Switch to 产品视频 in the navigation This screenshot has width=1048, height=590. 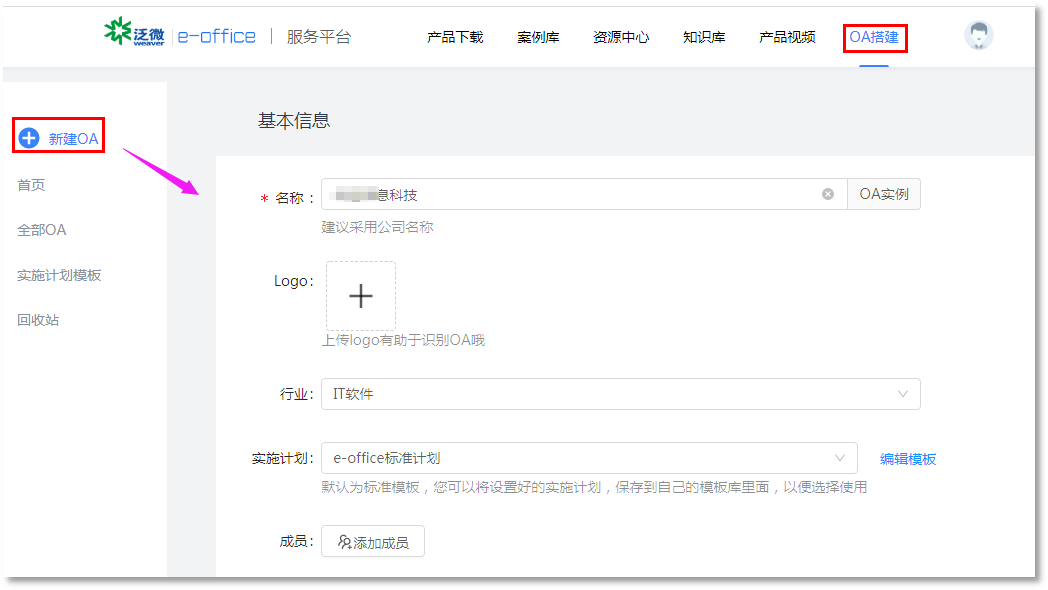787,37
